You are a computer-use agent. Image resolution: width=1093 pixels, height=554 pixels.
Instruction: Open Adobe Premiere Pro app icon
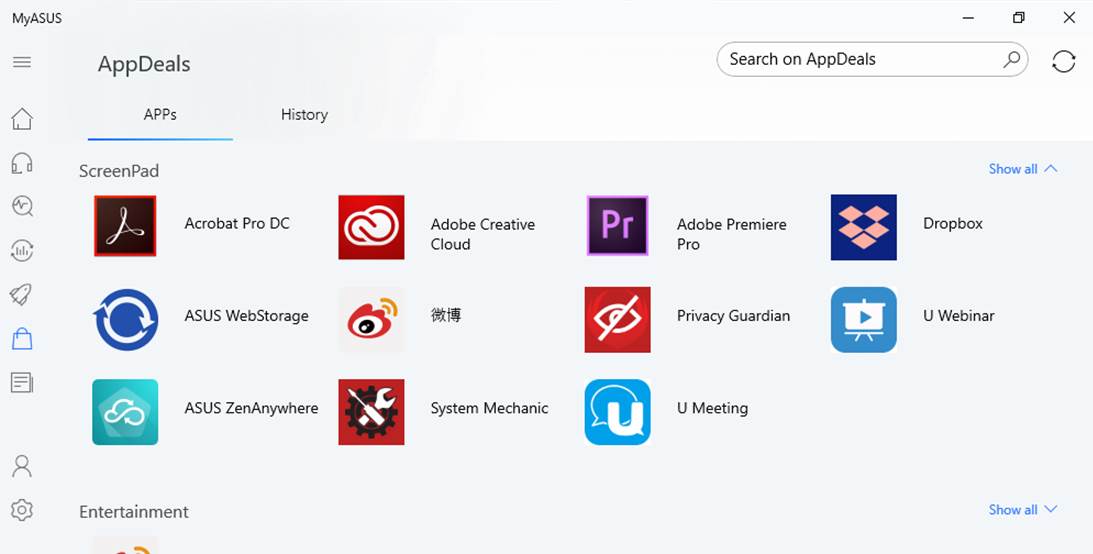pyautogui.click(x=618, y=226)
